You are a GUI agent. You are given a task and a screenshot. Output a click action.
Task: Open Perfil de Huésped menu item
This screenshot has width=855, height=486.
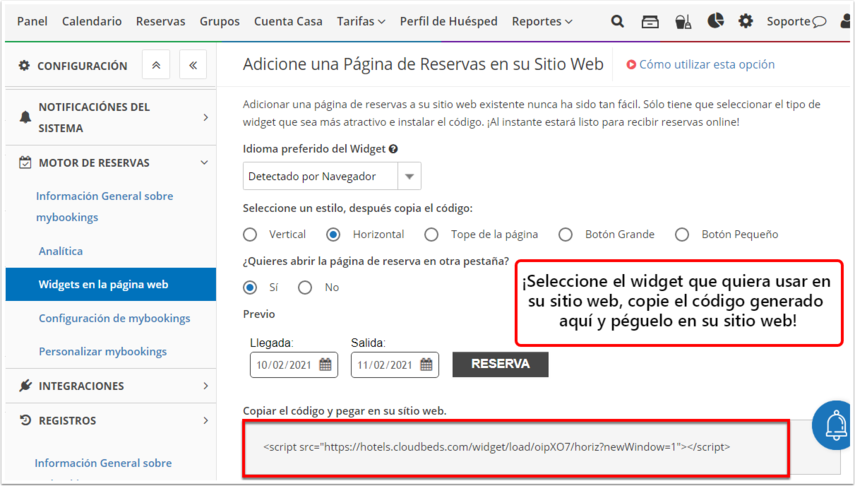pos(448,21)
